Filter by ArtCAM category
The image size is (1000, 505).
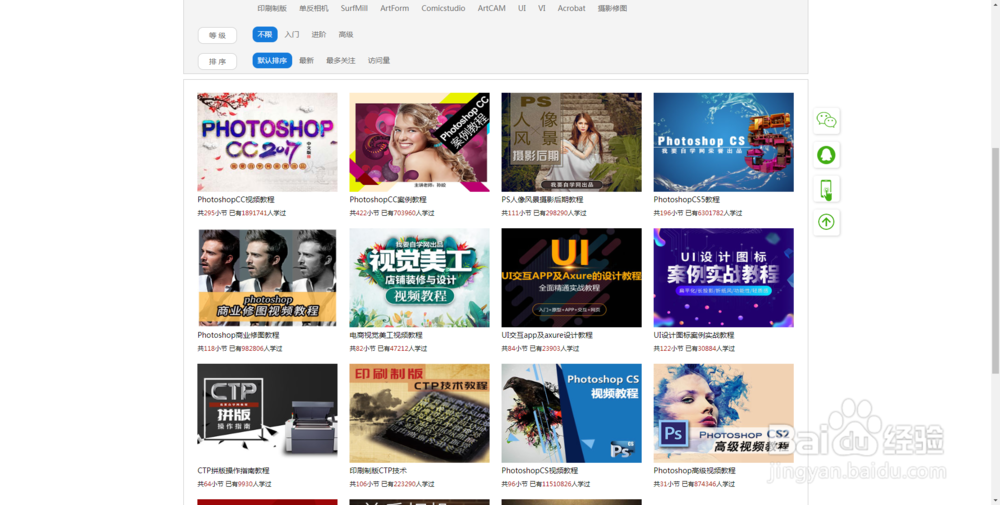click(492, 8)
